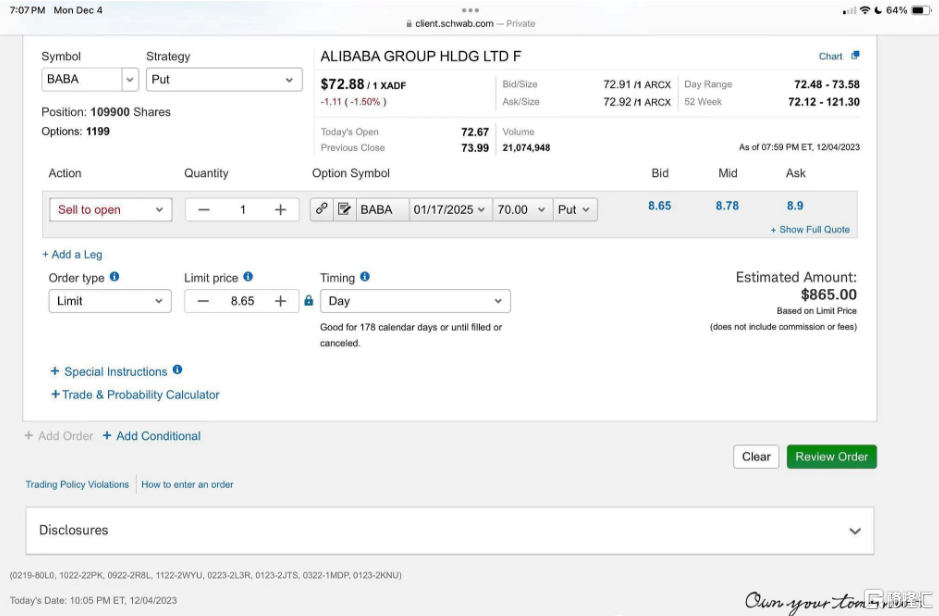Click the Mid price 8.78

click(x=727, y=206)
